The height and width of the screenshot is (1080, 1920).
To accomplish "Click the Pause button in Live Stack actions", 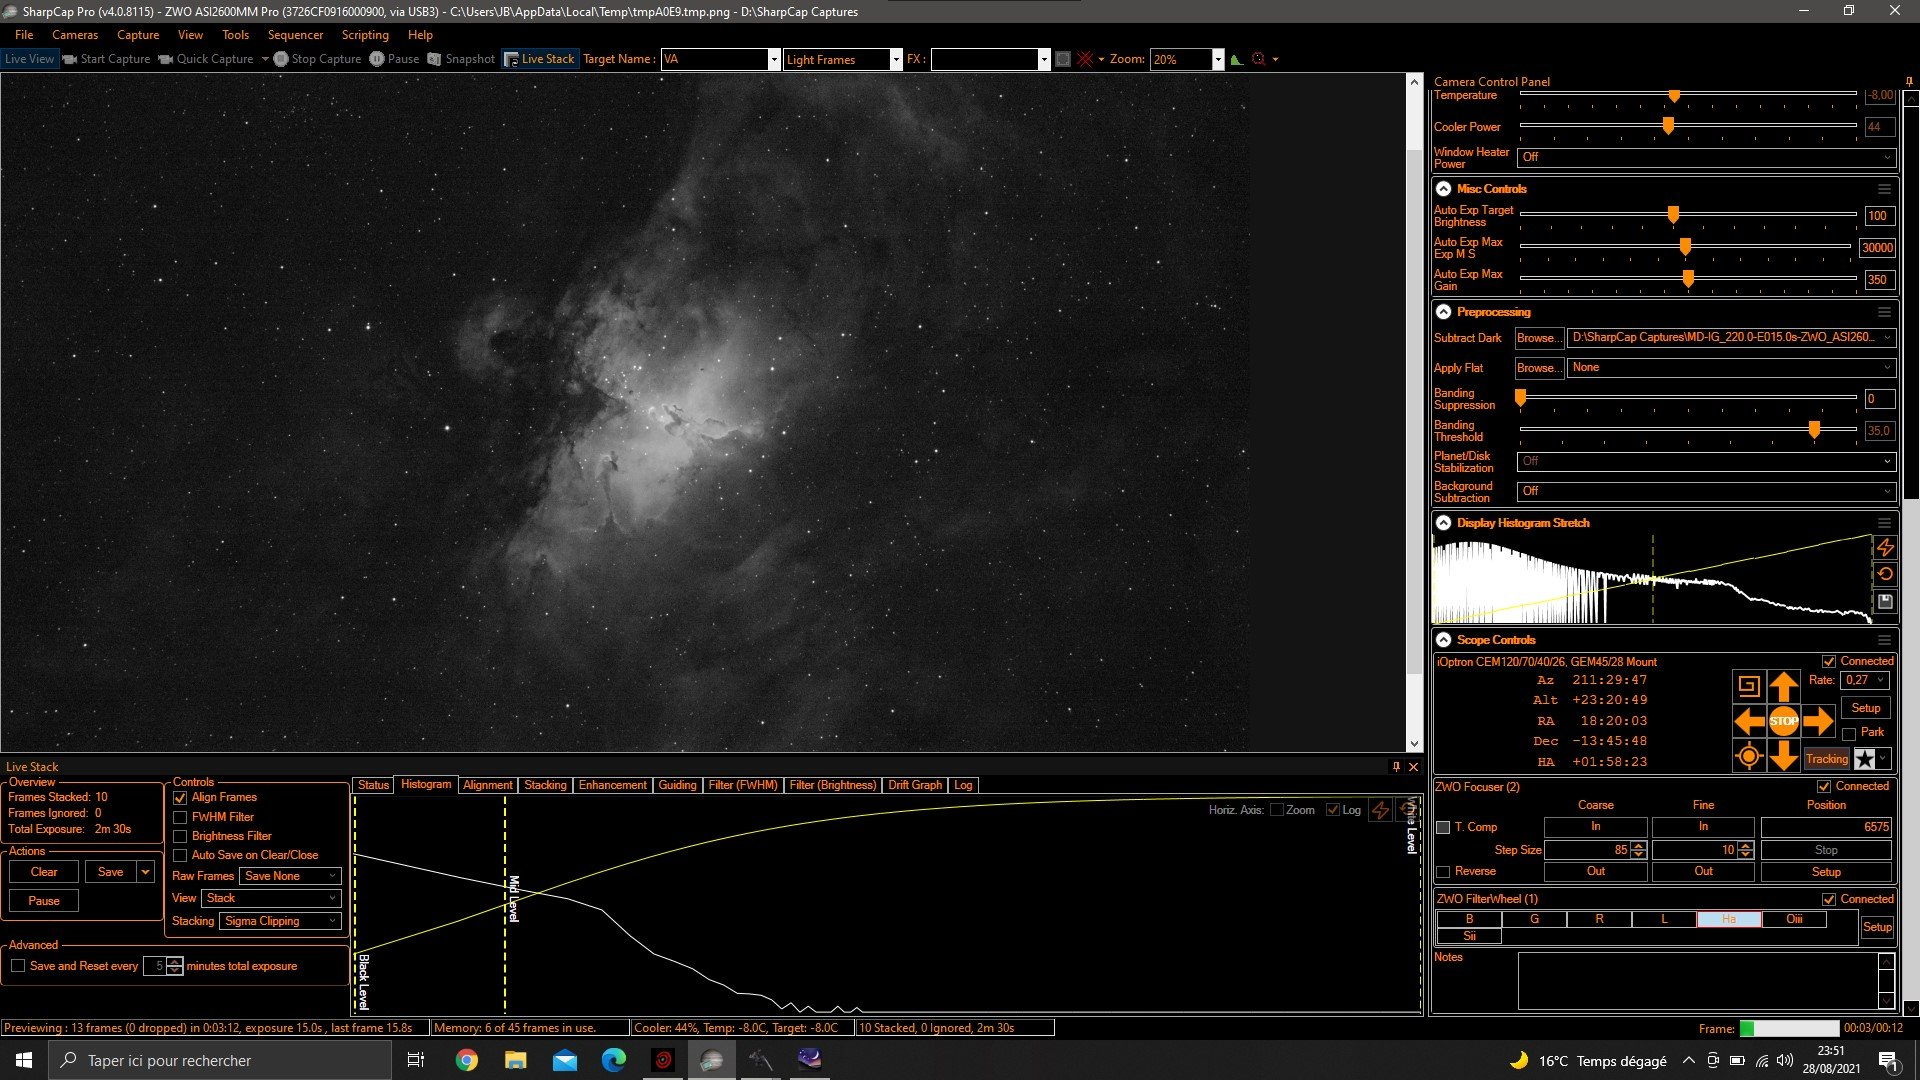I will [44, 901].
